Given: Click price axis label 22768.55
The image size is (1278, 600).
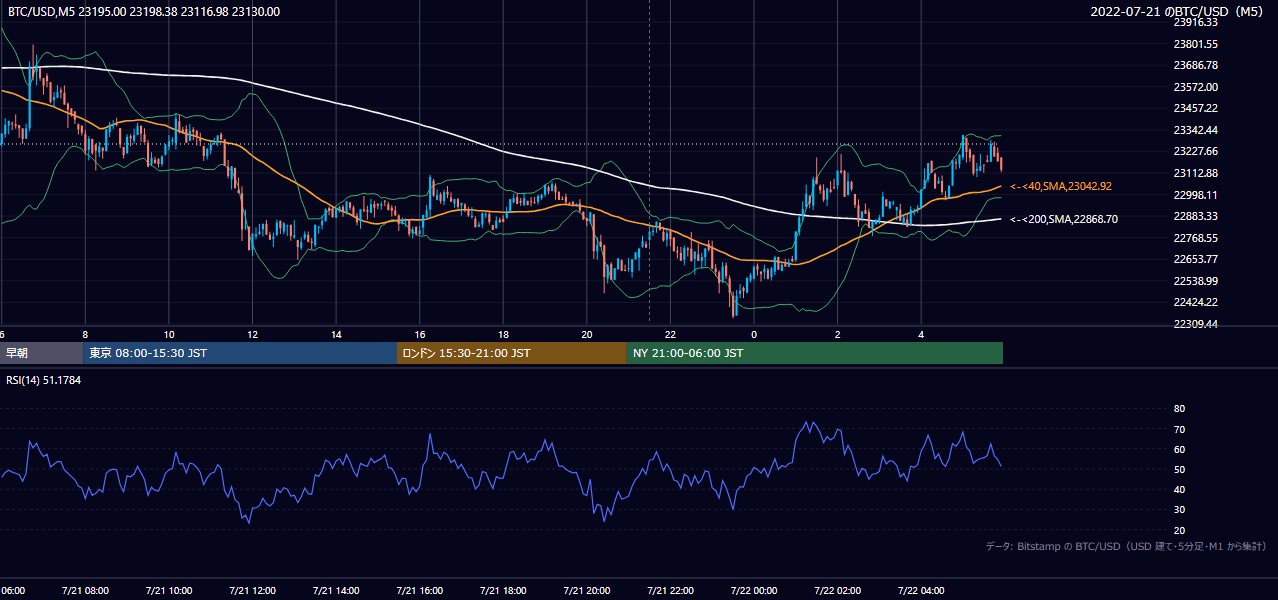Looking at the screenshot, I should [1195, 238].
